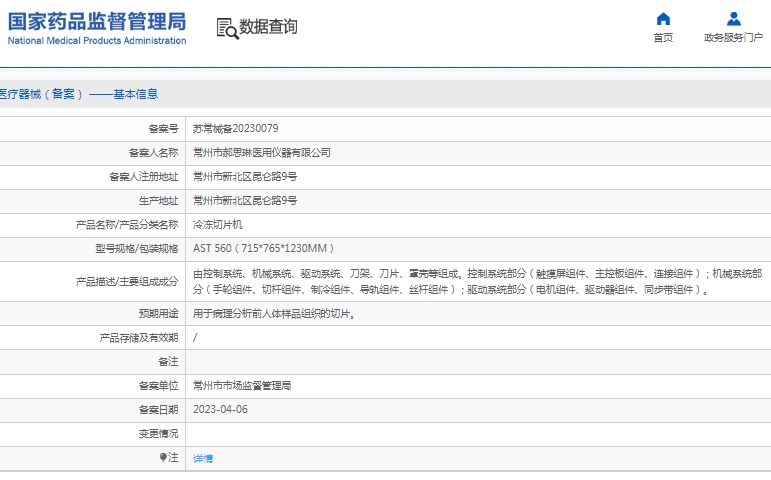The height and width of the screenshot is (480, 771).
Task: Click the 政务服务门户 label
Action: tap(734, 38)
